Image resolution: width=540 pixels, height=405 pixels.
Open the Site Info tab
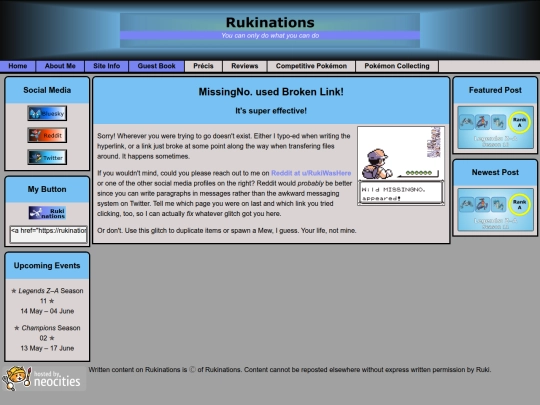click(x=106, y=66)
